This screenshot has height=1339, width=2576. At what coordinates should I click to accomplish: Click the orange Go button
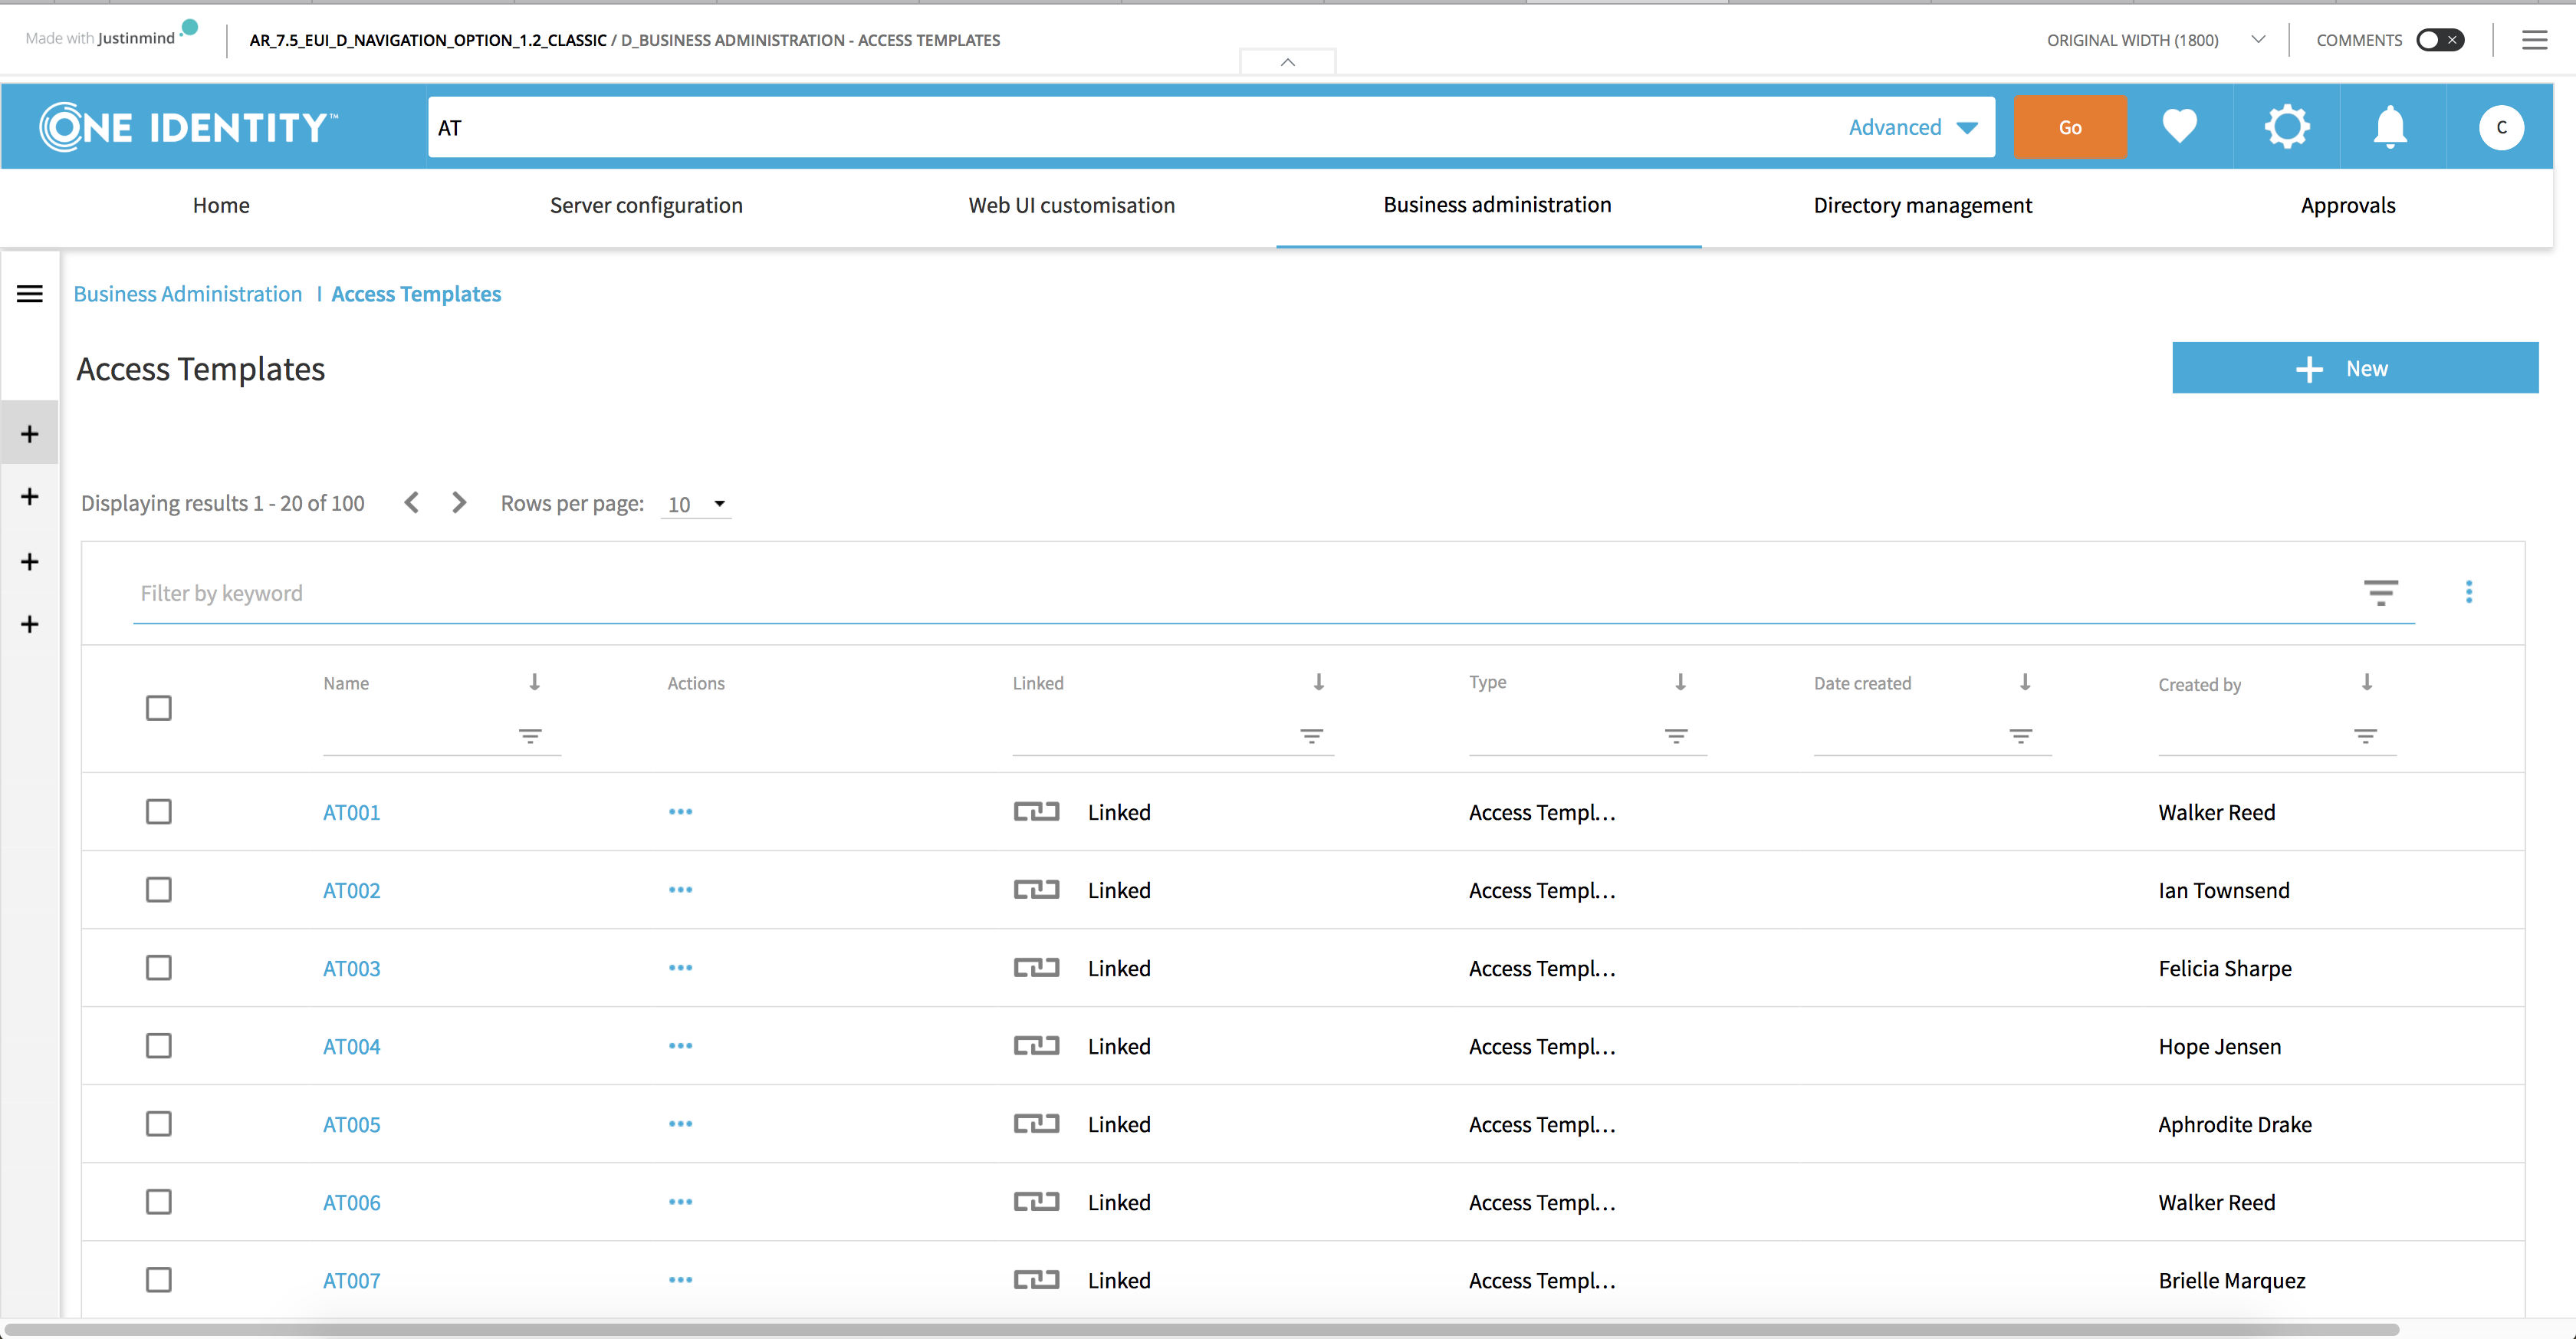click(x=2069, y=127)
